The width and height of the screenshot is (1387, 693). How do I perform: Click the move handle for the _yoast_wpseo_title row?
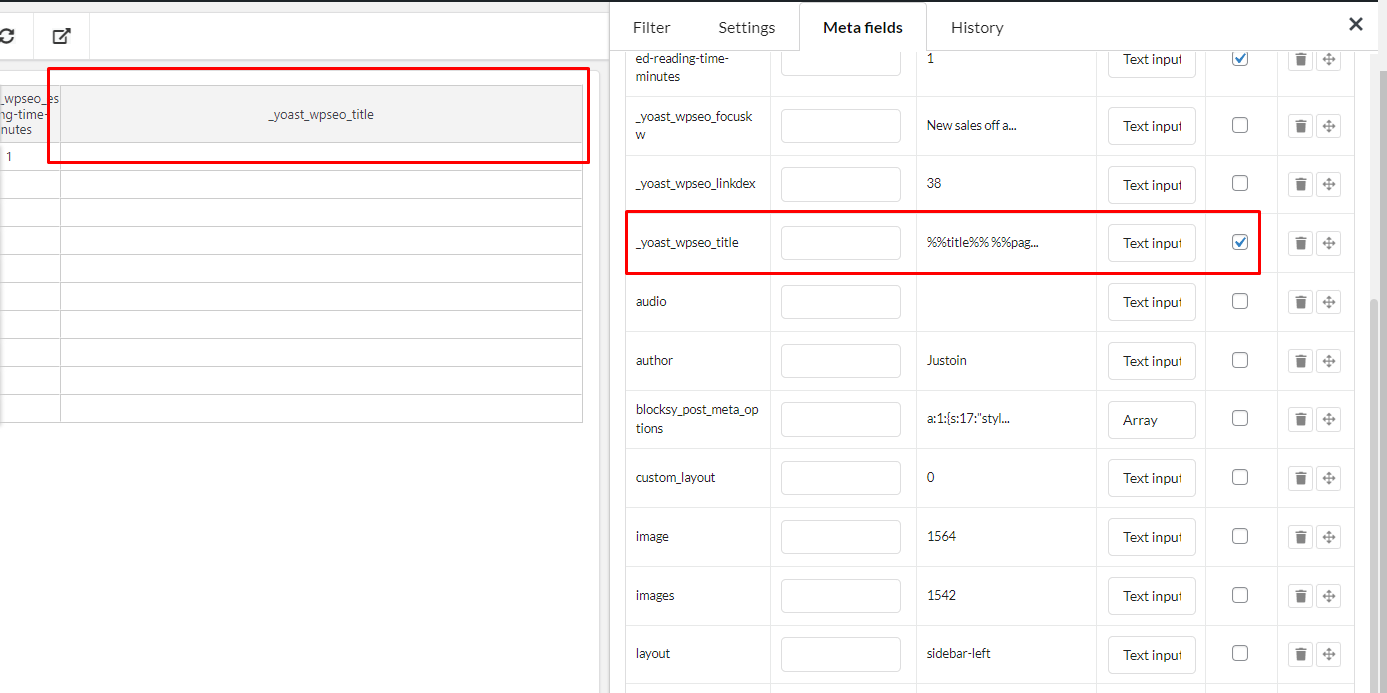(x=1329, y=243)
